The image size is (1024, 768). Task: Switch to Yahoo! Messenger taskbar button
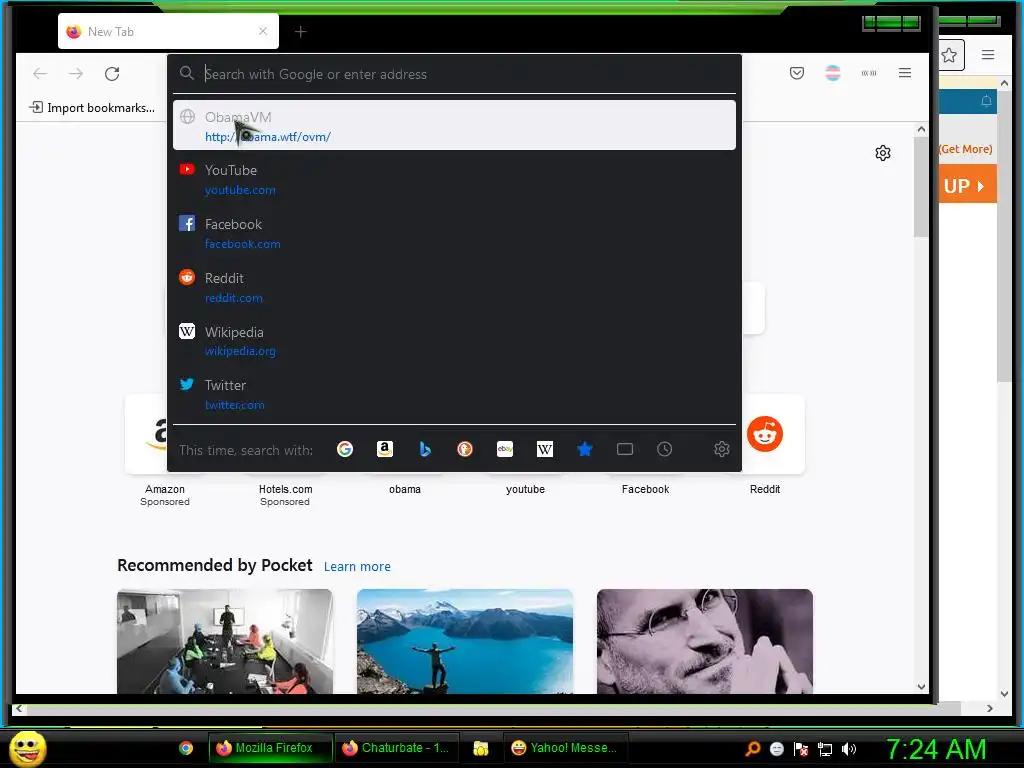566,748
